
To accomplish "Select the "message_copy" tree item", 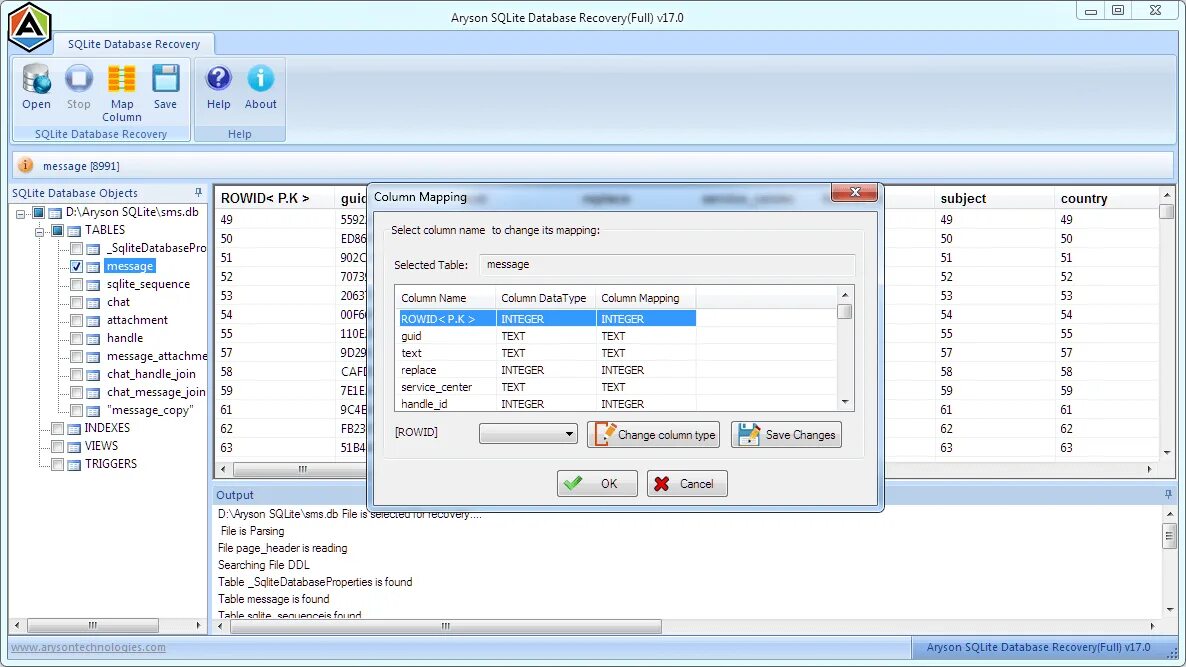I will tap(150, 411).
